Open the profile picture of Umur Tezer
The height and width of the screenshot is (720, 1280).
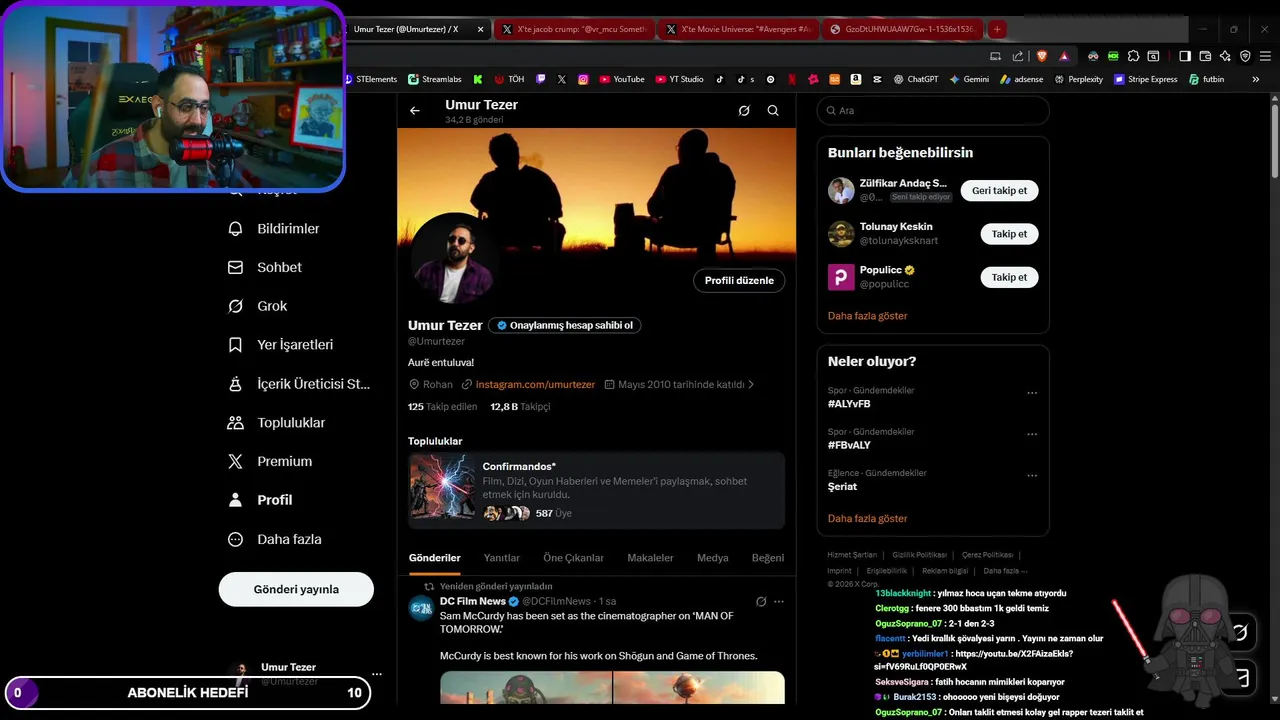pos(453,258)
